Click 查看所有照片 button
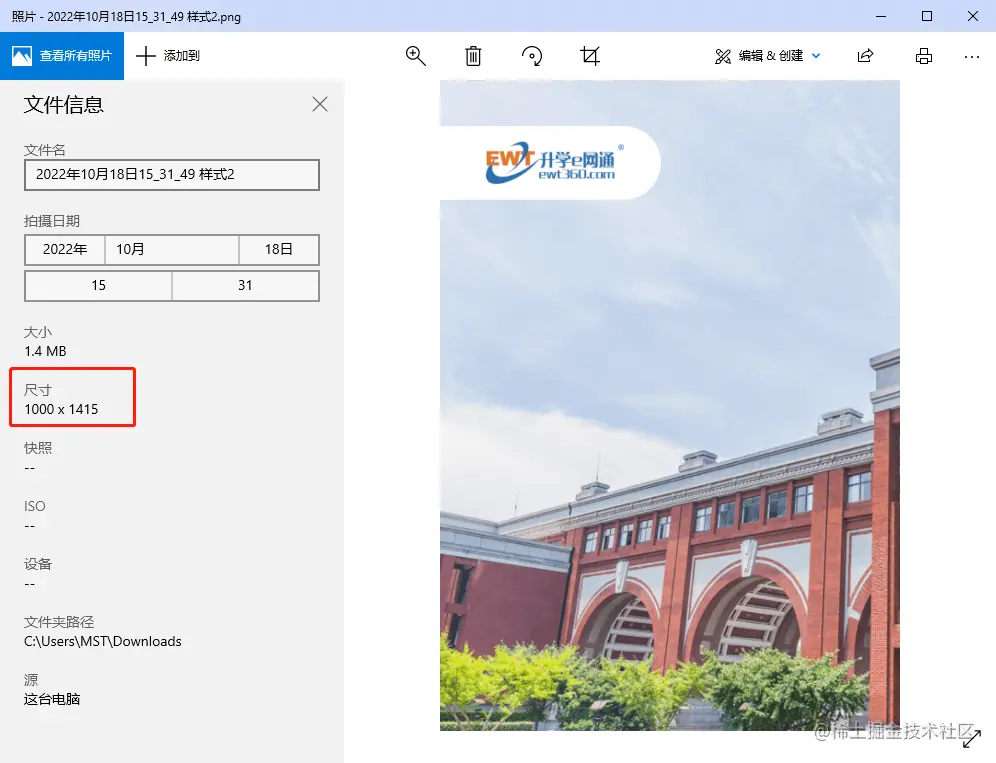996x763 pixels. (x=62, y=56)
